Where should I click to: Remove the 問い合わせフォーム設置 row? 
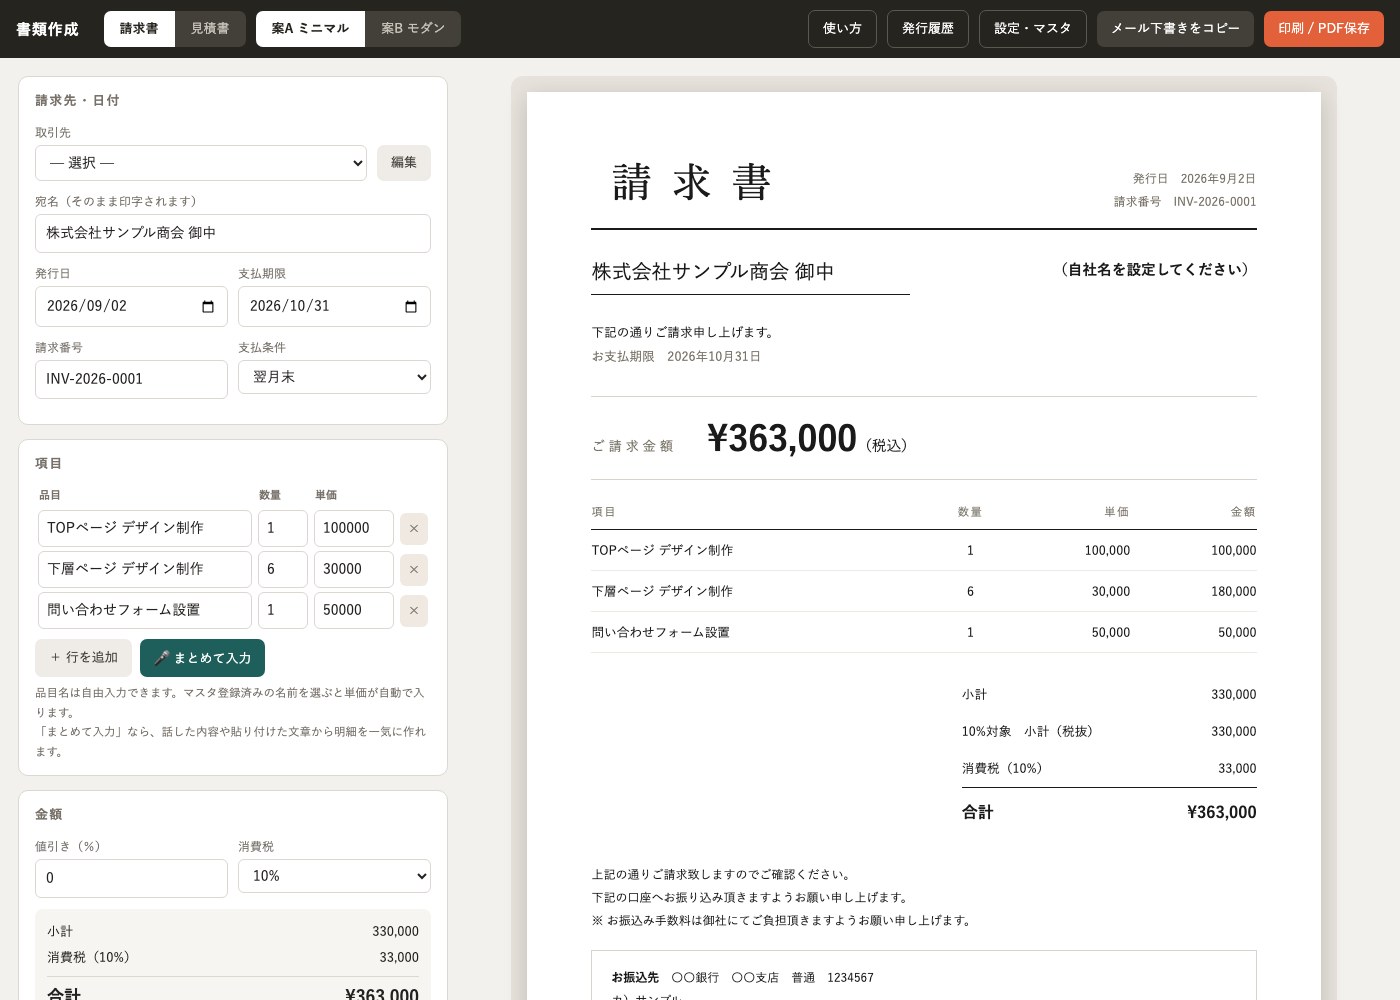[414, 611]
